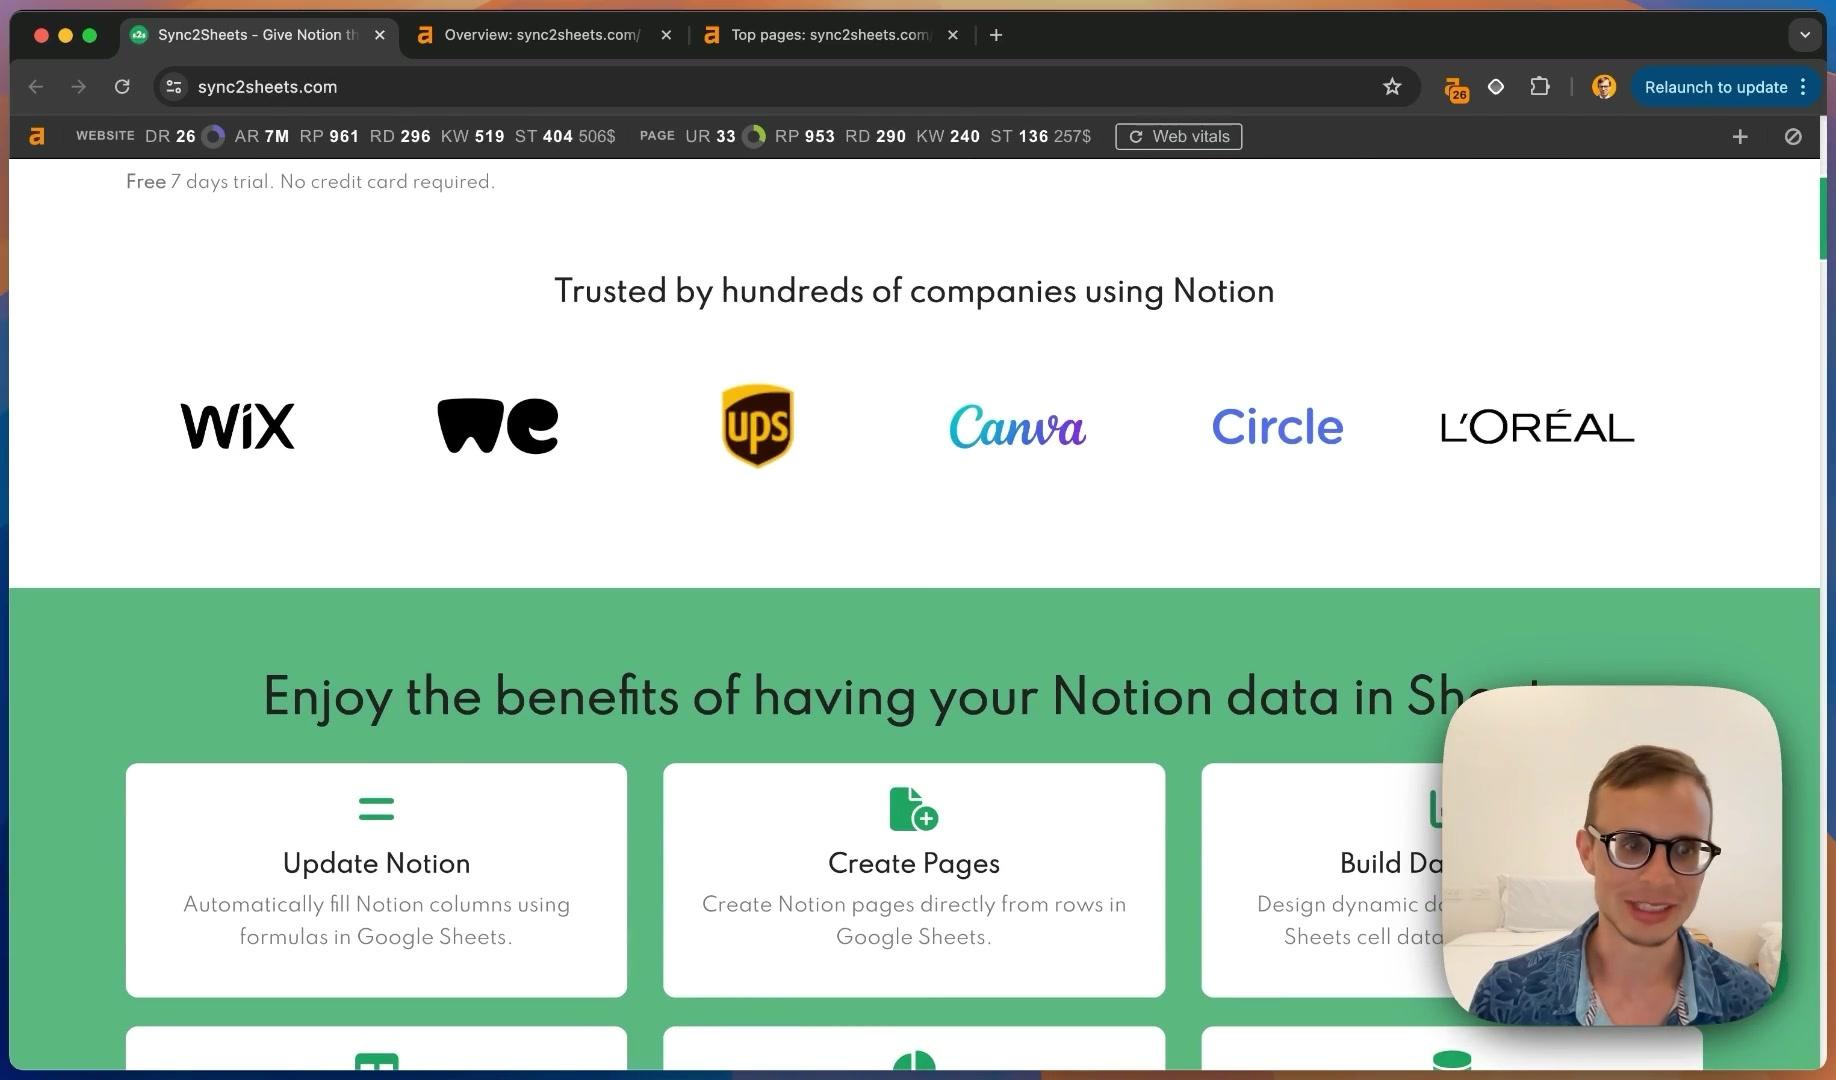Click the Web vitals button
Image resolution: width=1836 pixels, height=1080 pixels.
[x=1179, y=136]
